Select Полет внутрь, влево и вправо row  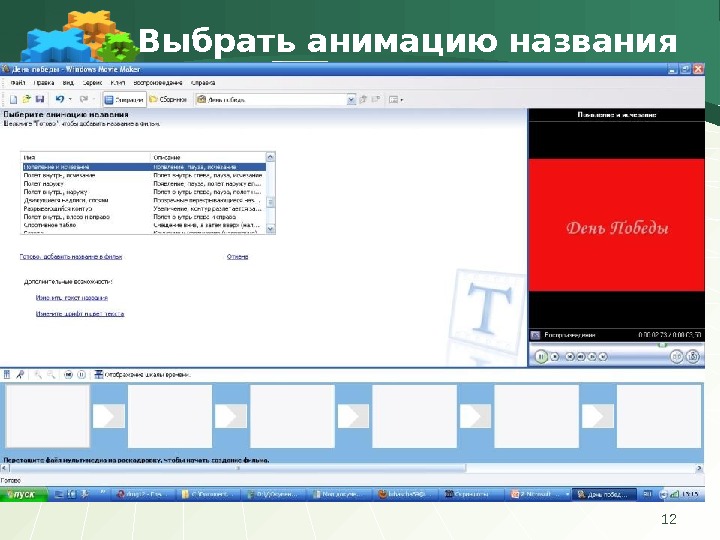point(144,217)
